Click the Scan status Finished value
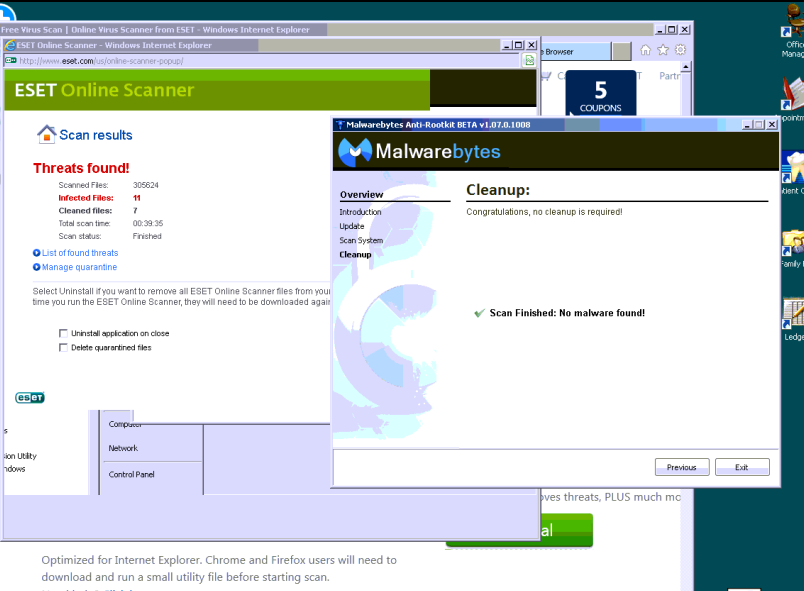 tap(147, 236)
